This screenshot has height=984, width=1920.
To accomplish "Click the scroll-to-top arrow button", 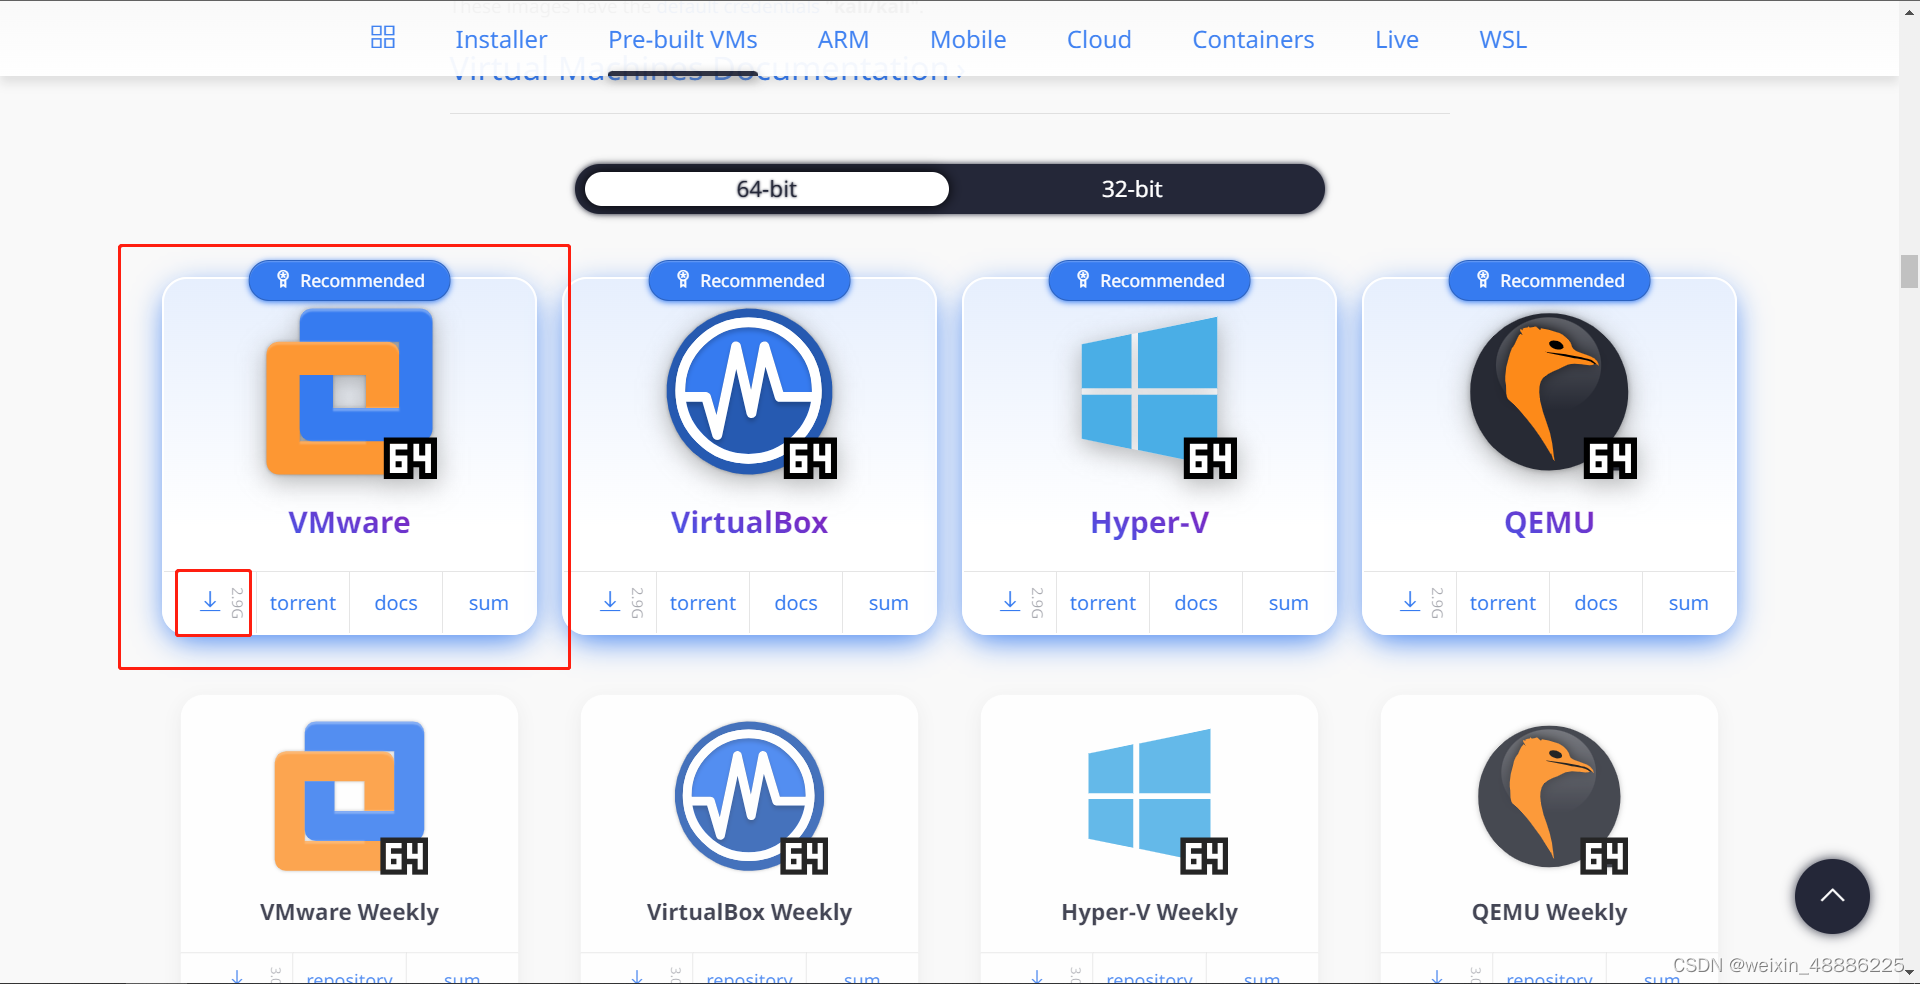I will 1832,896.
